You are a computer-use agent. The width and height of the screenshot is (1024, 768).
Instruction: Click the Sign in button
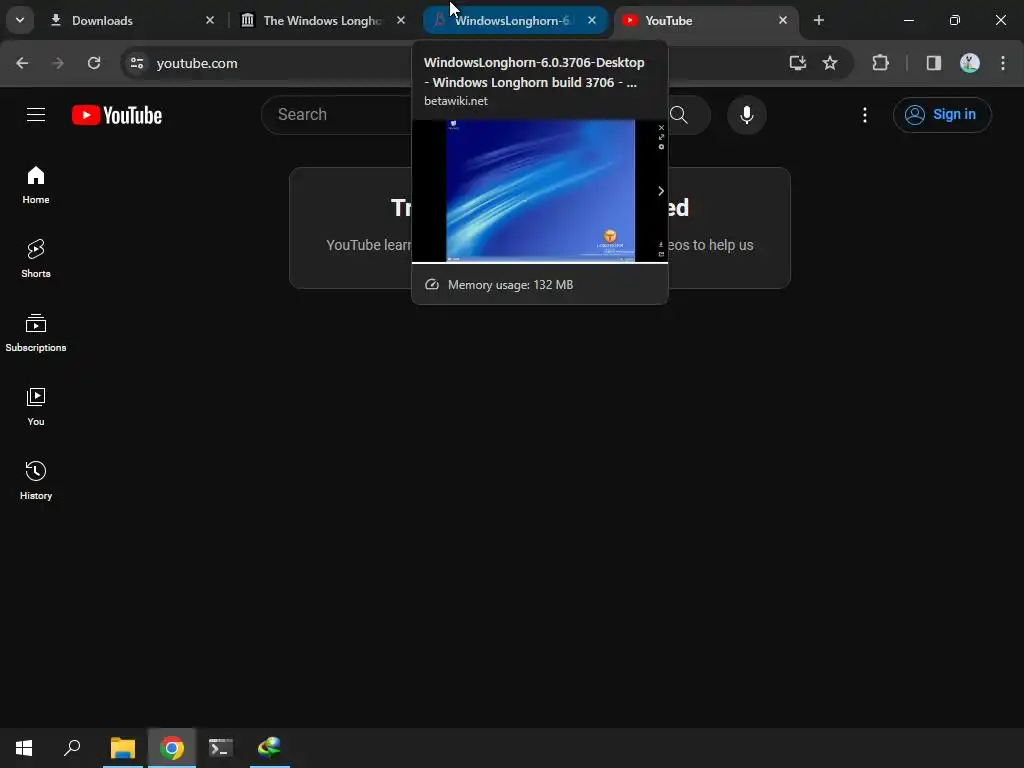coord(942,115)
